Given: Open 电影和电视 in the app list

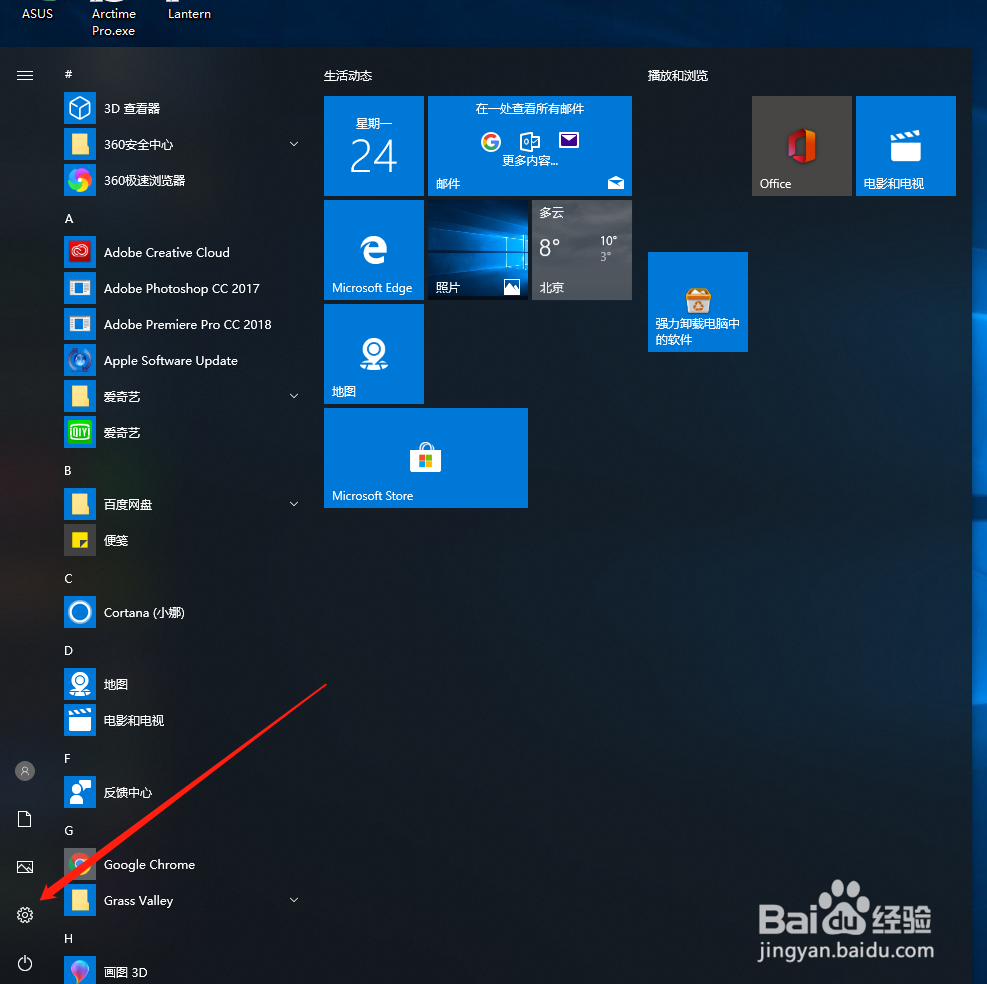Looking at the screenshot, I should 181,720.
